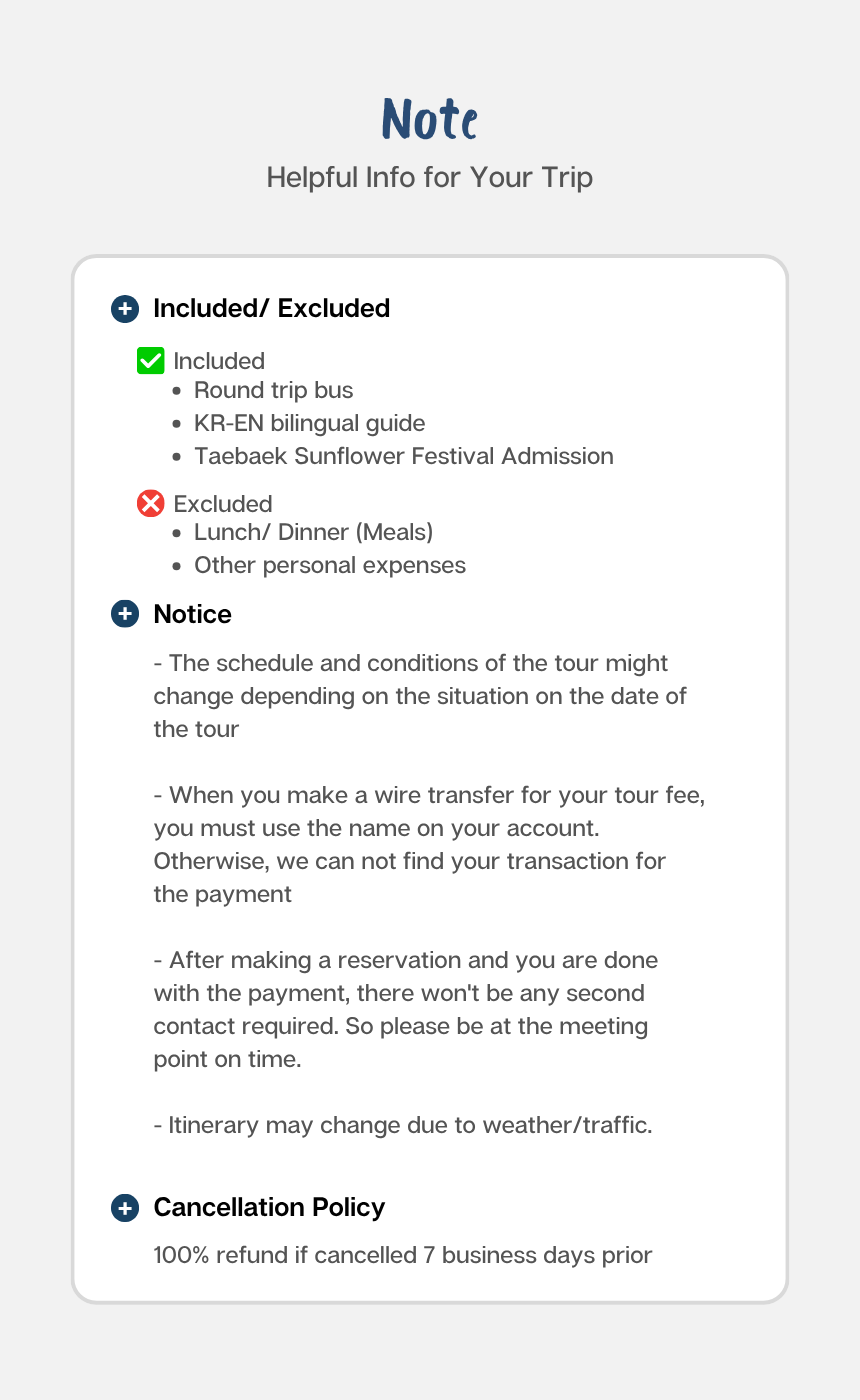Collapse the Notice section heading
The height and width of the screenshot is (1400, 860).
coord(192,614)
